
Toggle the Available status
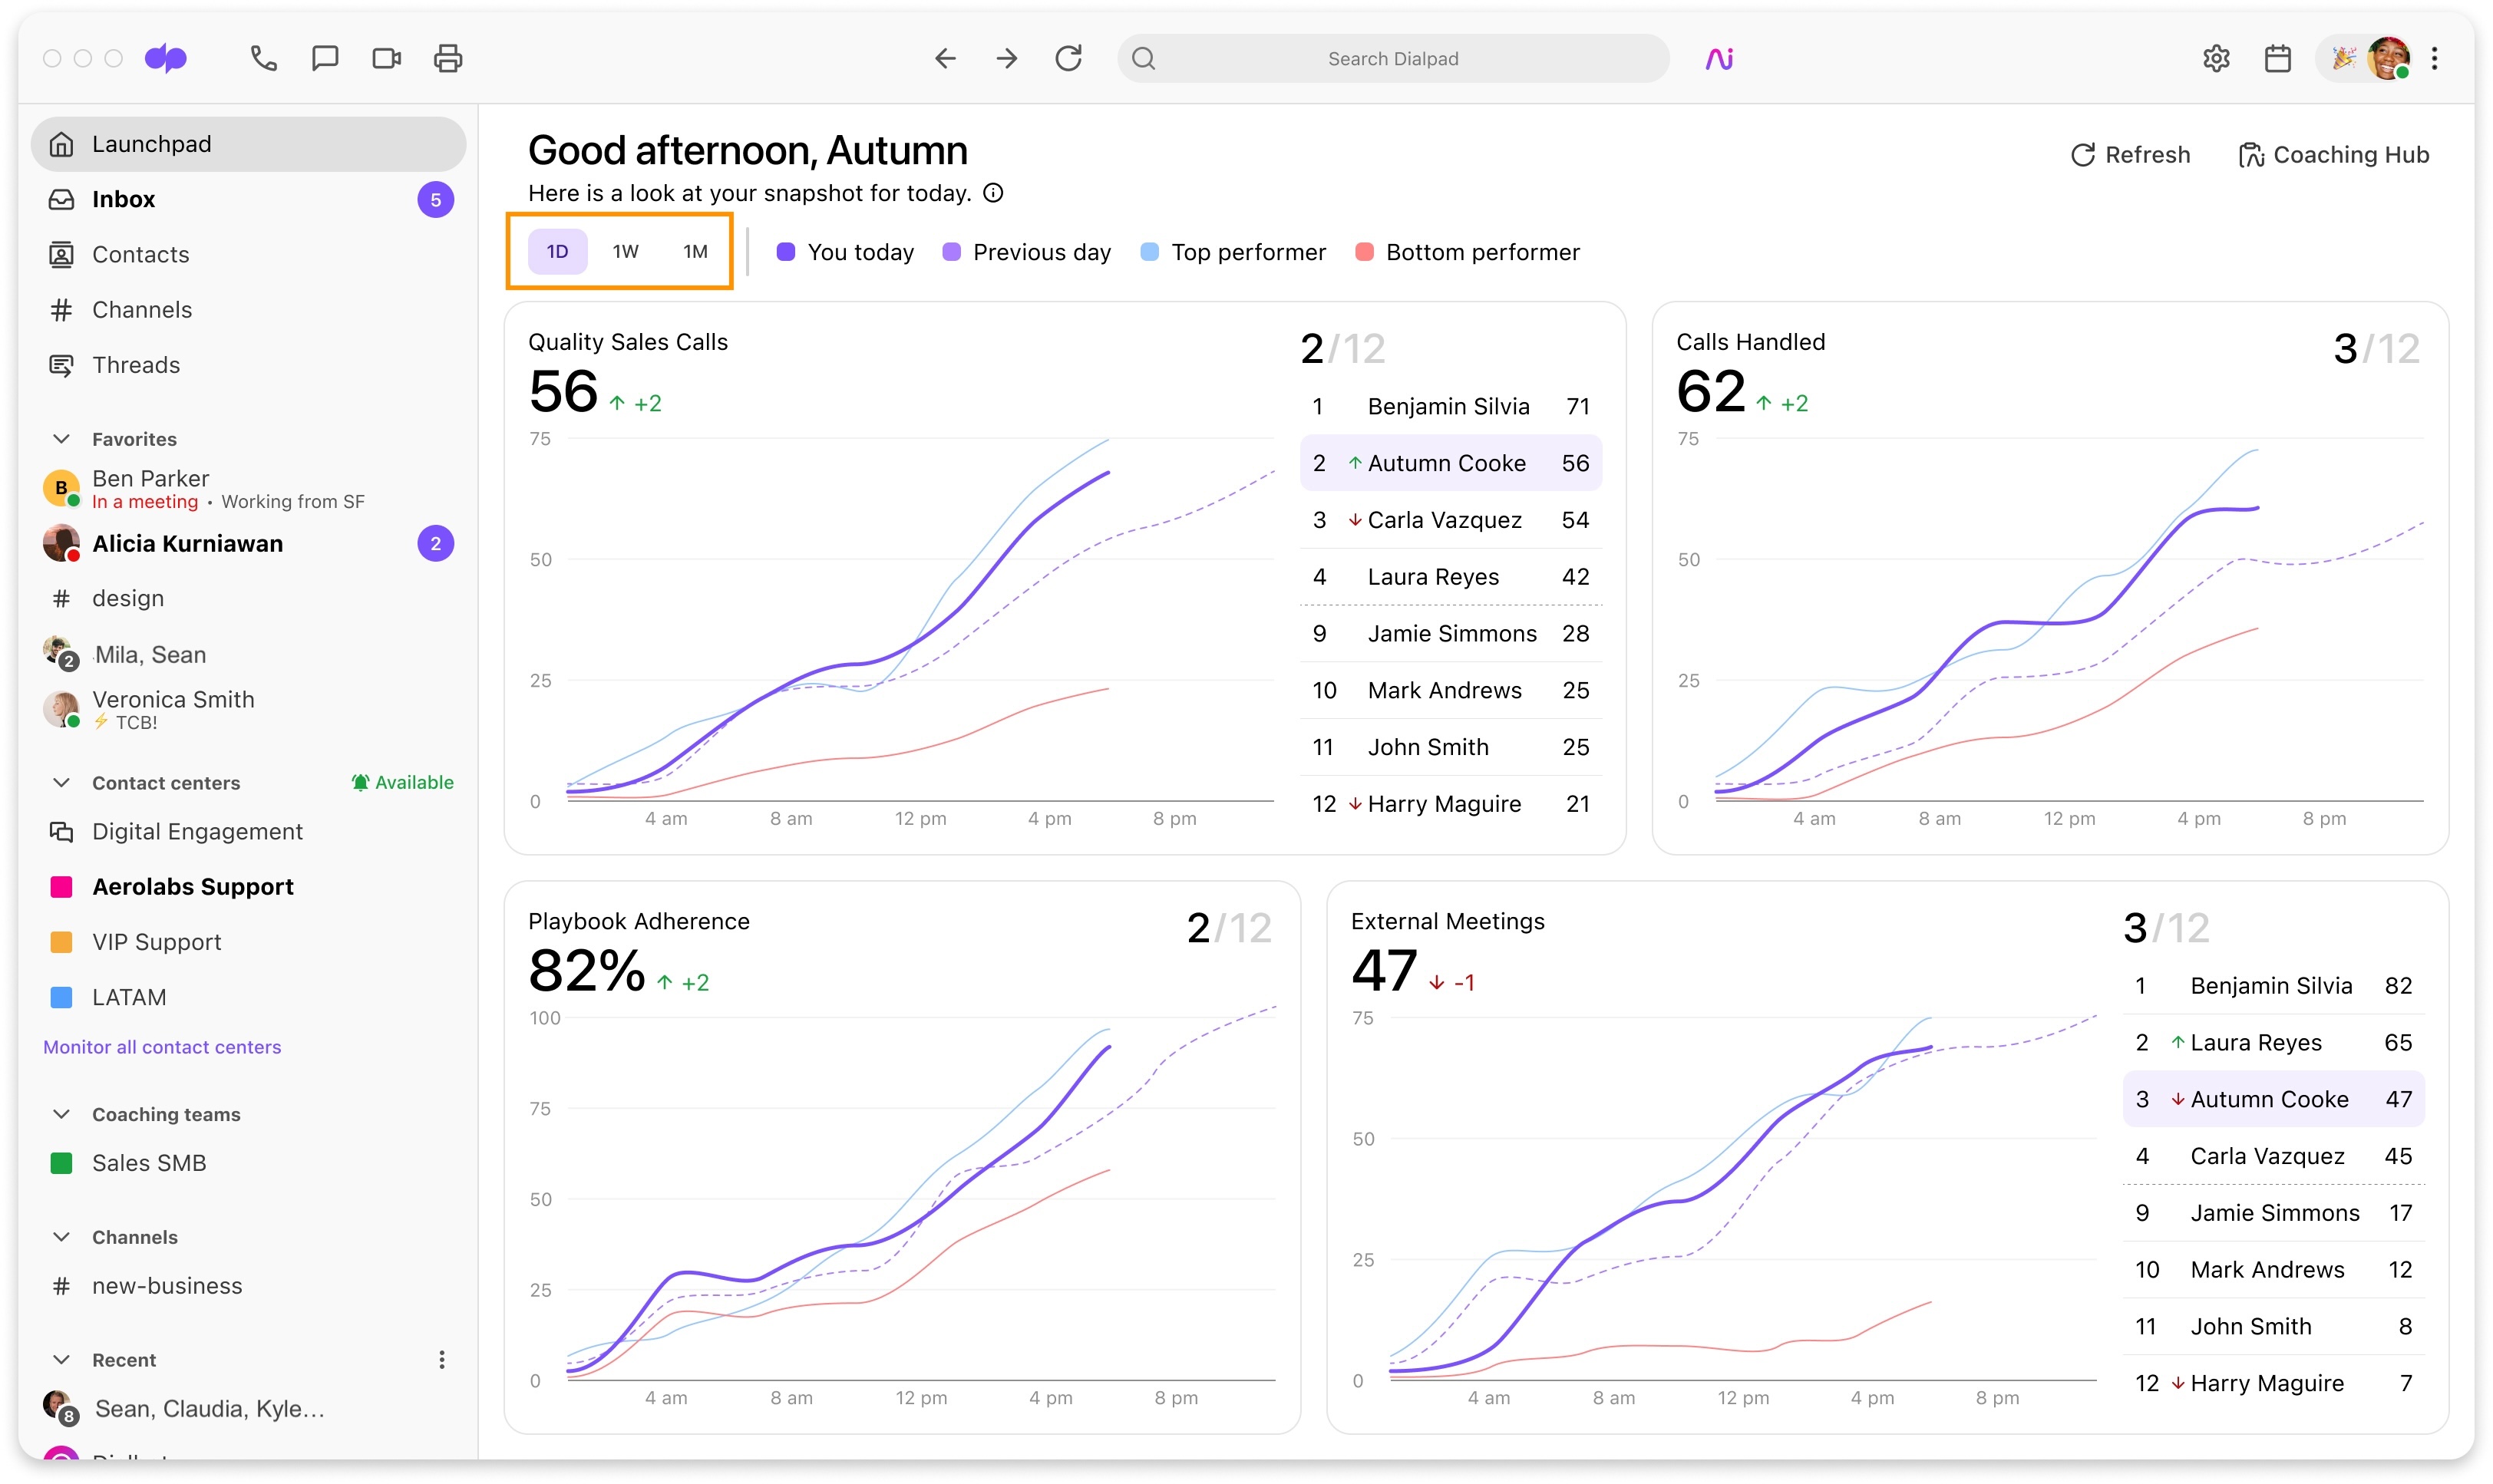tap(402, 783)
